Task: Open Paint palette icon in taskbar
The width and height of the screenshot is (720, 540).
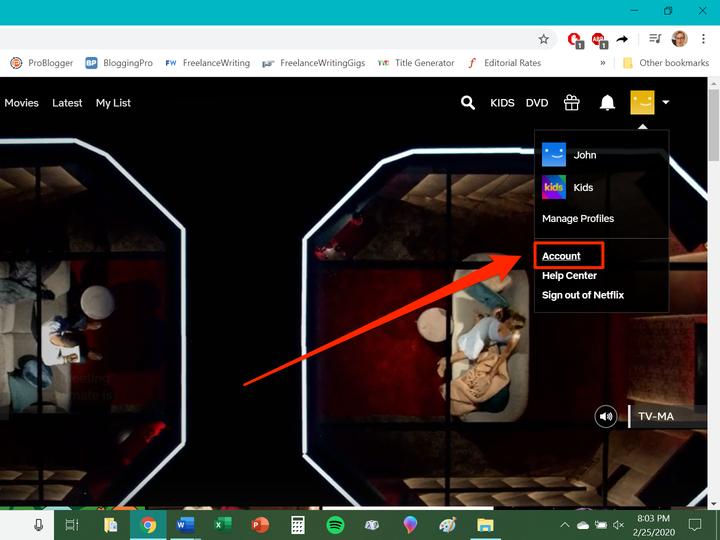Action: 447,525
